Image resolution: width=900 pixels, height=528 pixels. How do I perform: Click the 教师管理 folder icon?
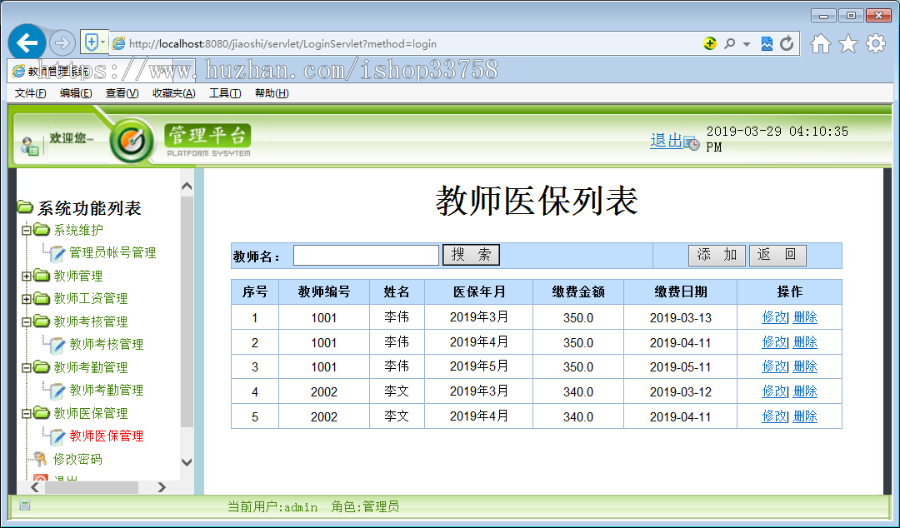41,275
